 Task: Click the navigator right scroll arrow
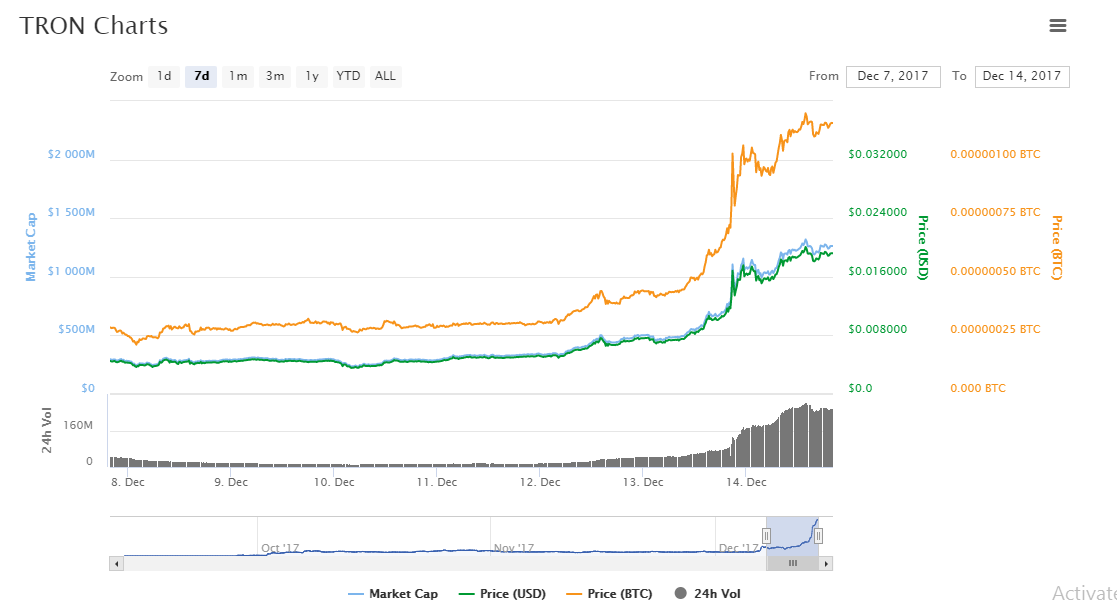pyautogui.click(x=826, y=563)
